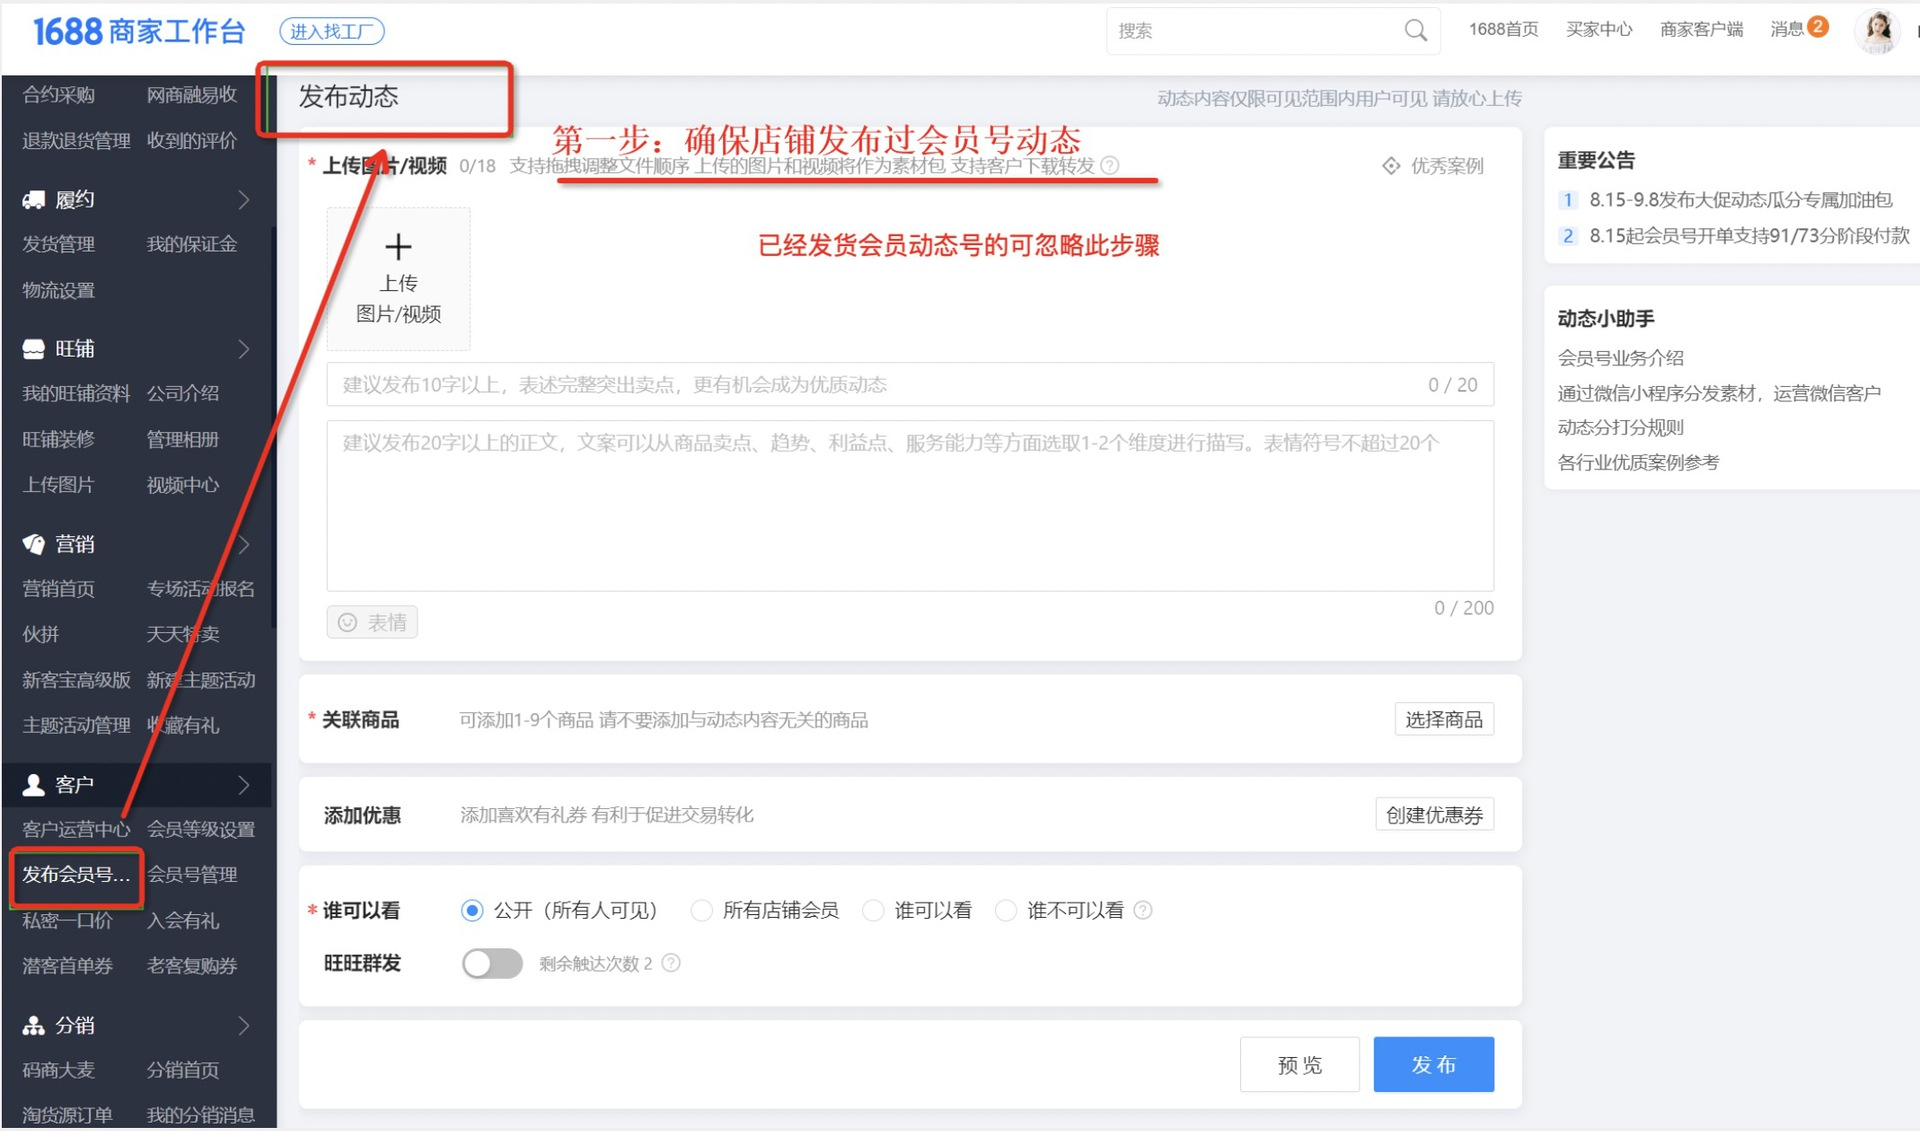Open the user avatar profile
This screenshot has height=1131, width=1920.
[x=1877, y=30]
